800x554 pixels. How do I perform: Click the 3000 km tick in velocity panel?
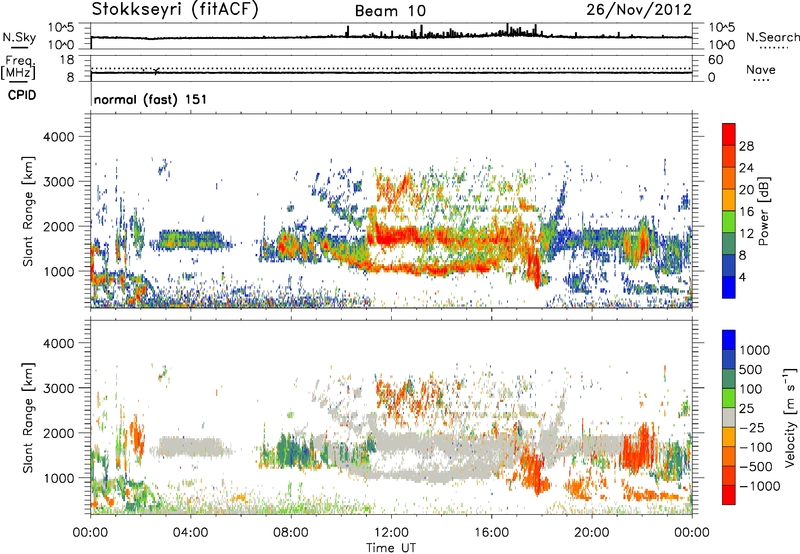coord(58,388)
